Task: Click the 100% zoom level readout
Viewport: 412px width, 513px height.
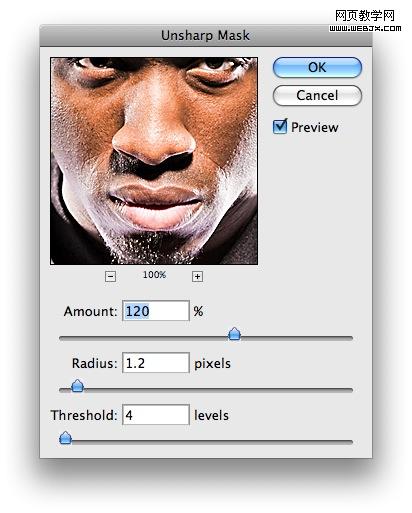Action: tap(154, 275)
